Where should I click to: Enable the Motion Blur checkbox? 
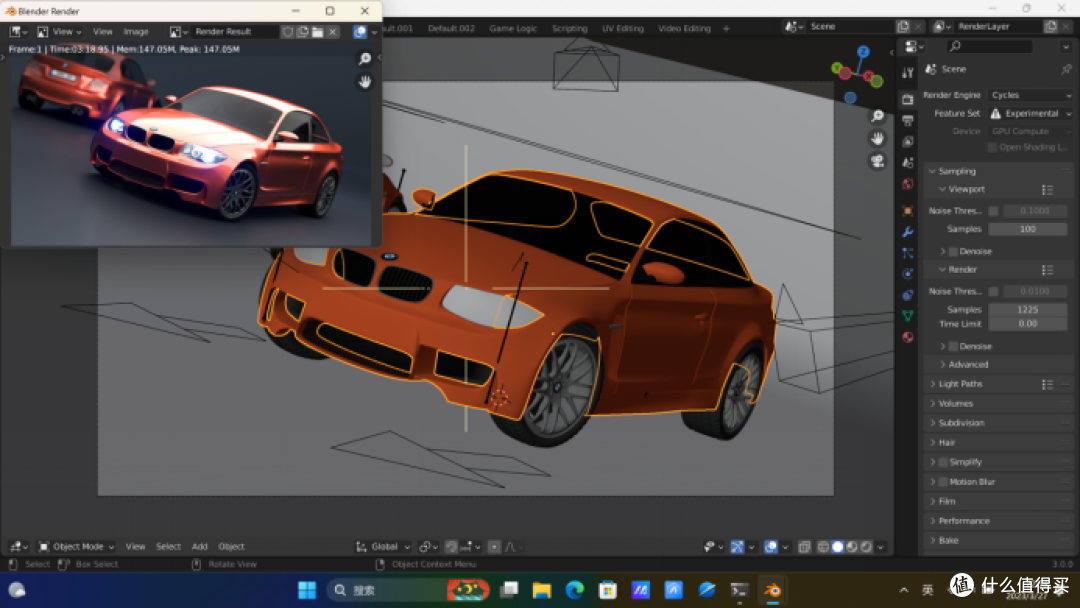(943, 482)
